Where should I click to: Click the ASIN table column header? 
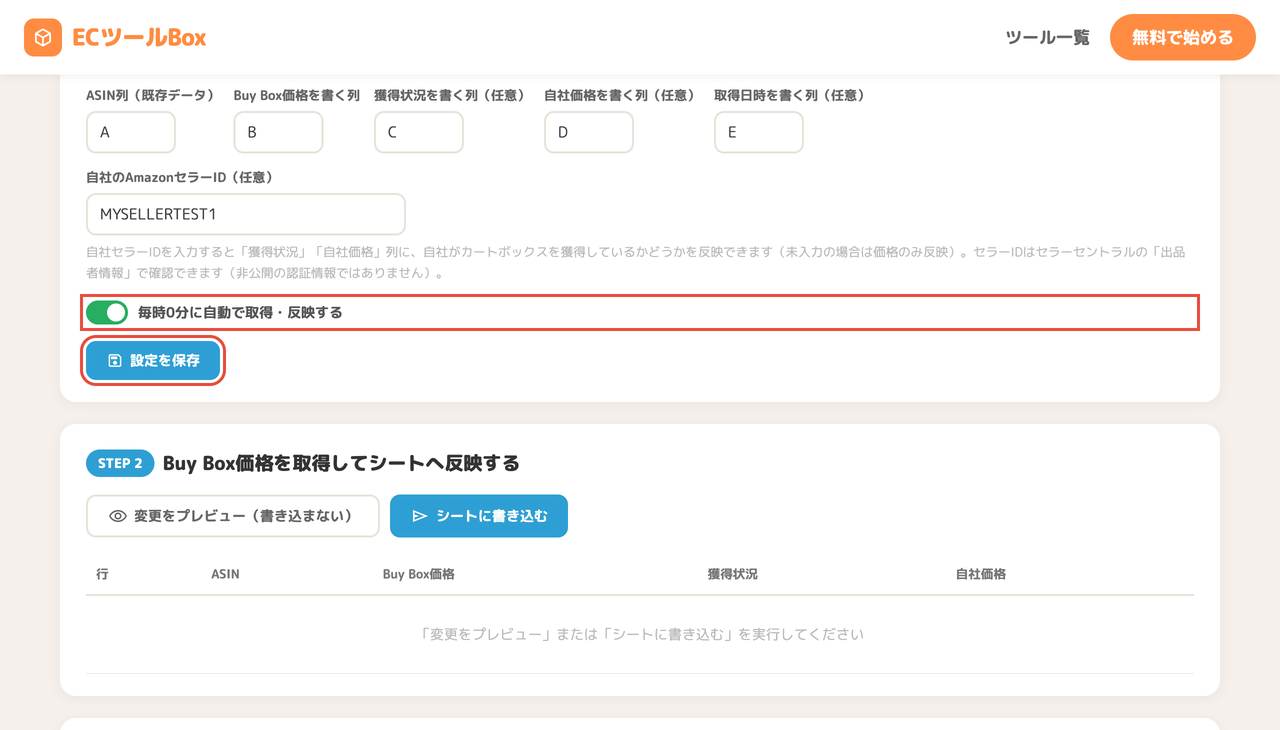tap(225, 574)
